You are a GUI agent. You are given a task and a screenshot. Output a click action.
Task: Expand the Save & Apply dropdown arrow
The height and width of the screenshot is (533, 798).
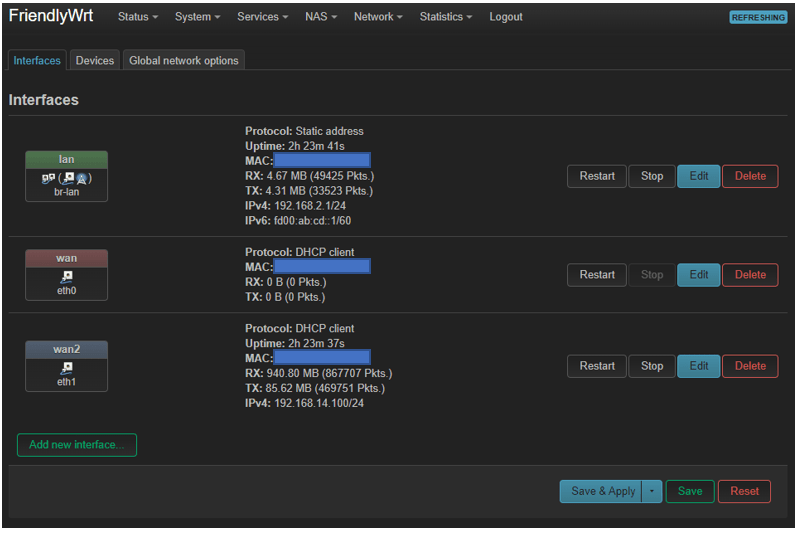coord(651,491)
